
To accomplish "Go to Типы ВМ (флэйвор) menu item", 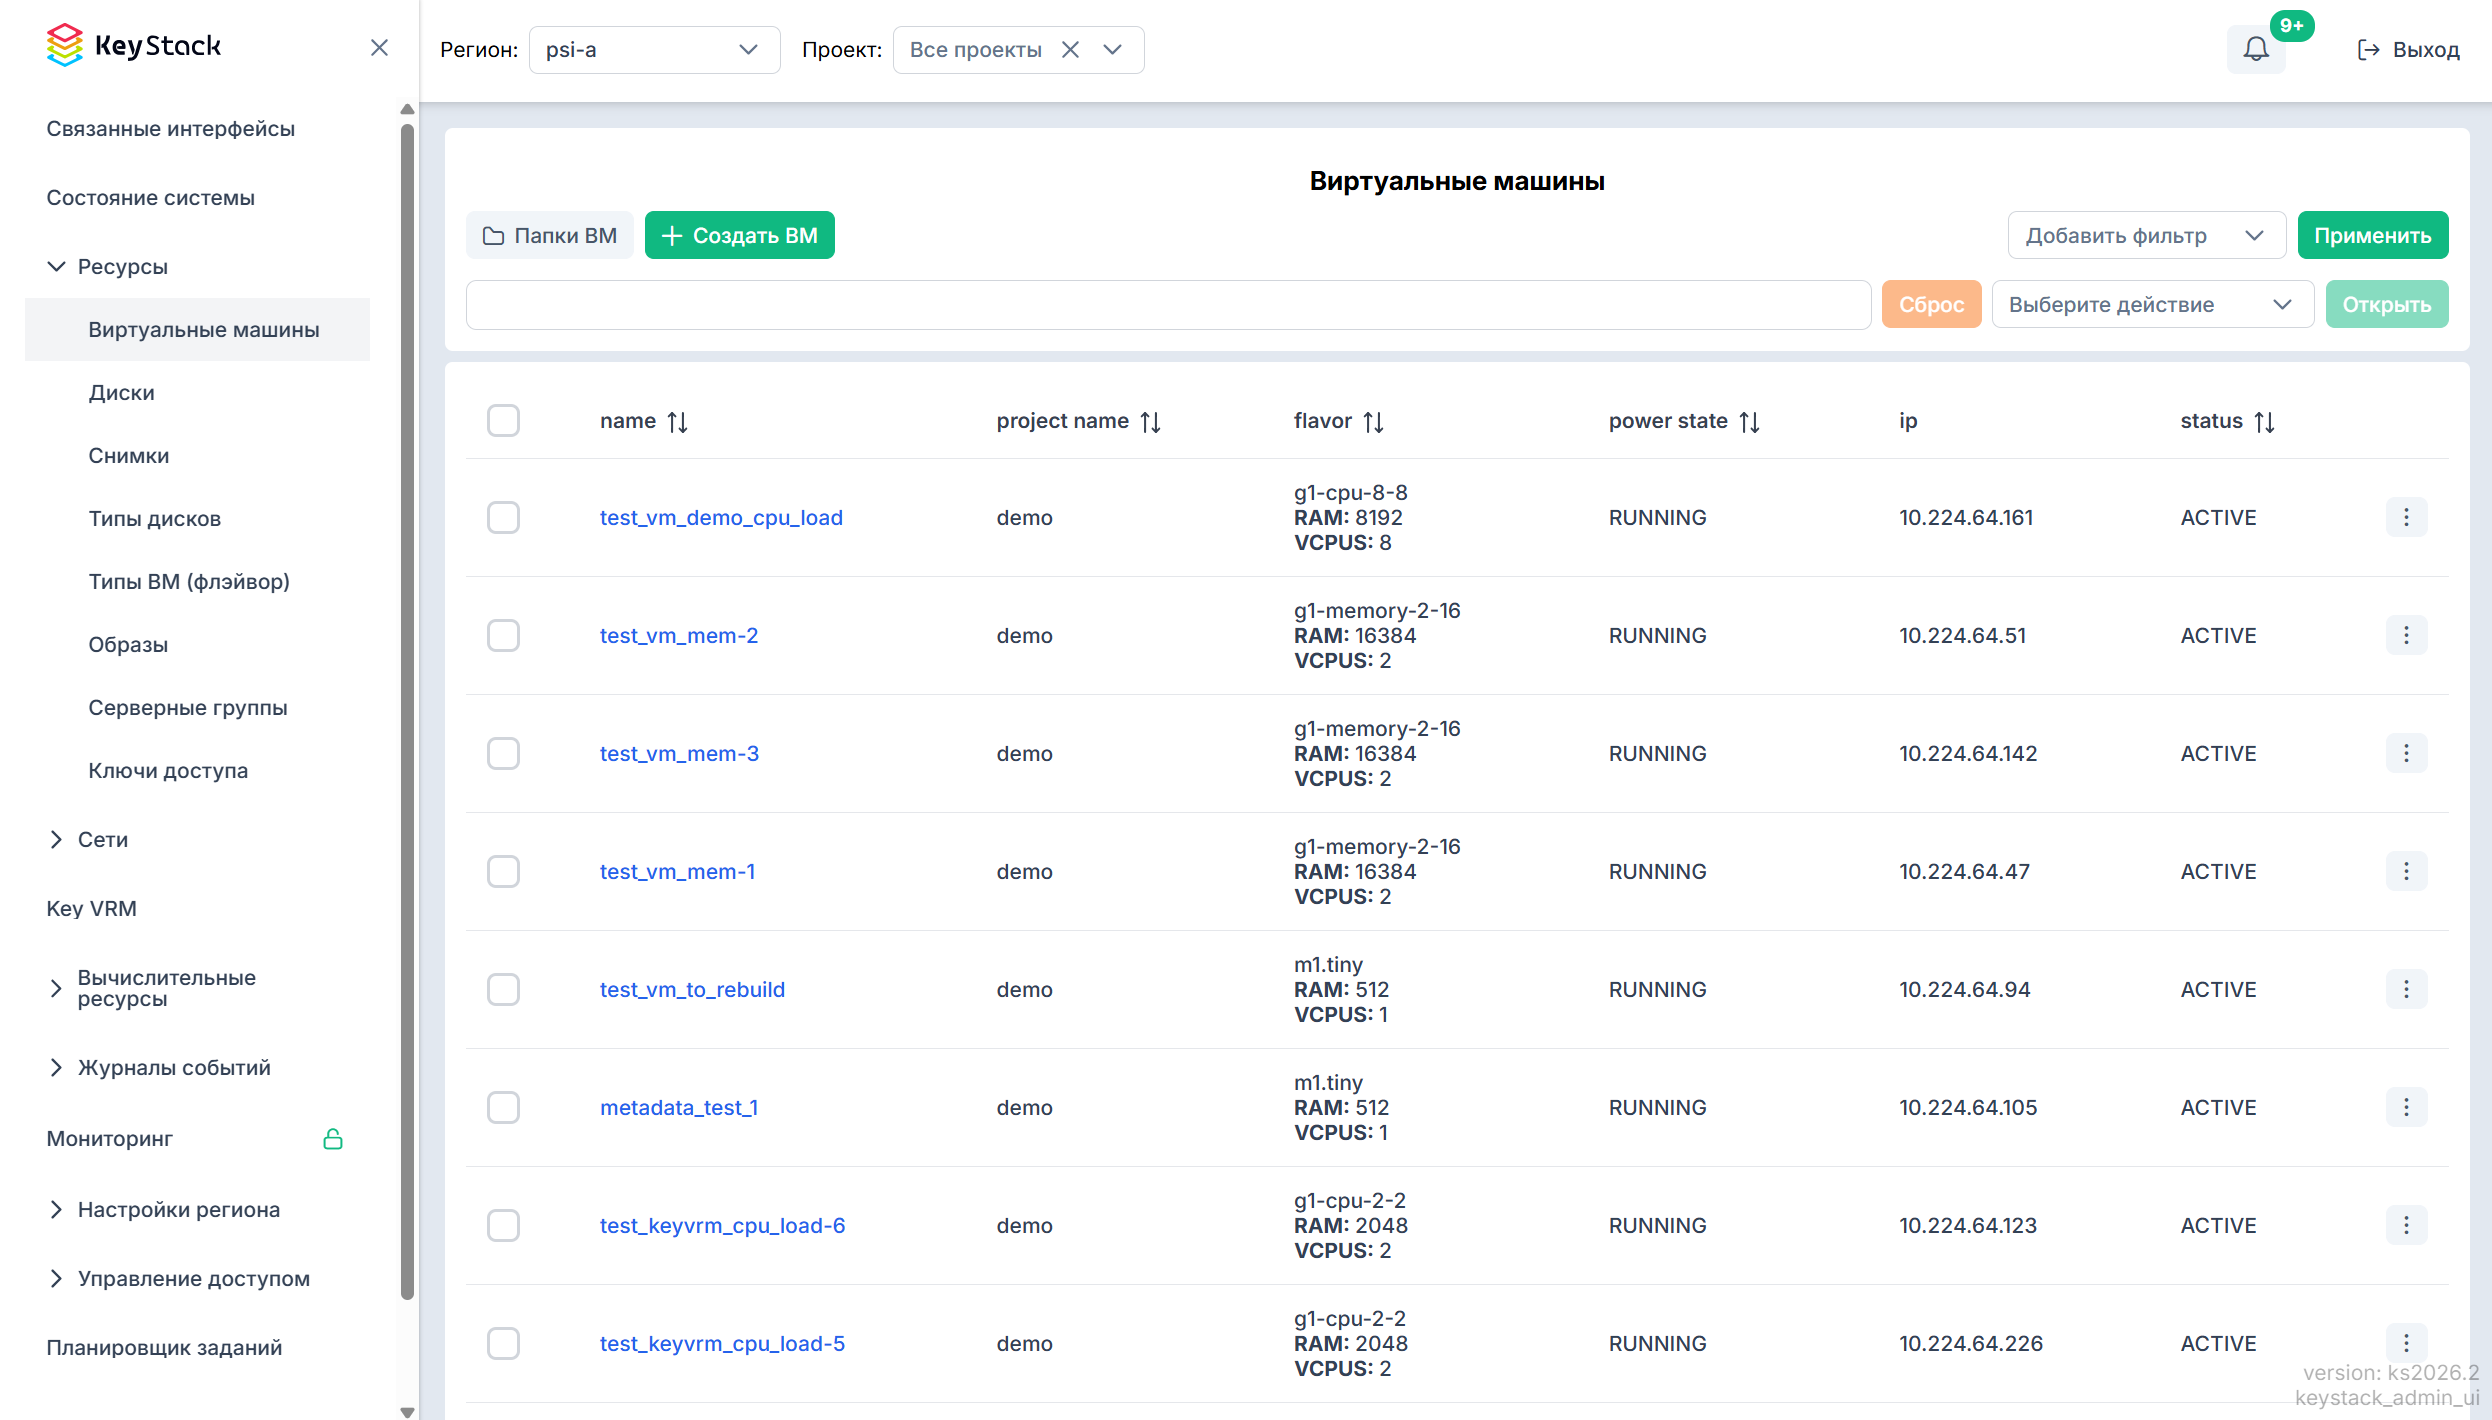I will pyautogui.click(x=189, y=582).
